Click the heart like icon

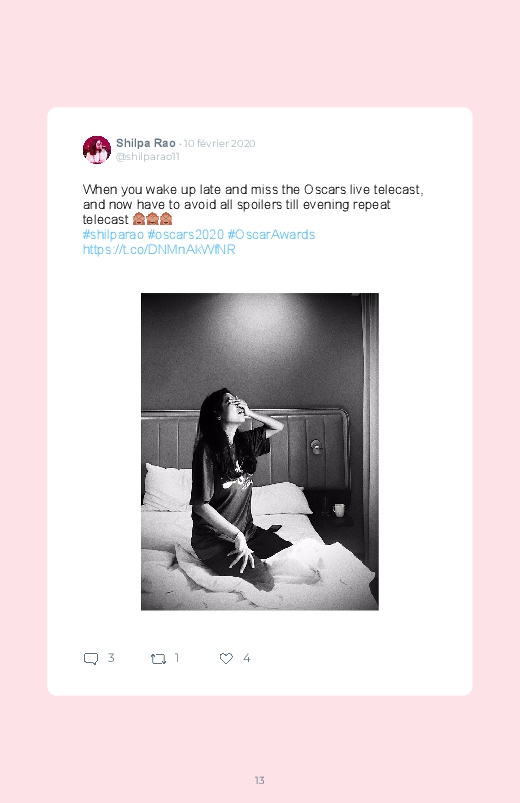(226, 658)
